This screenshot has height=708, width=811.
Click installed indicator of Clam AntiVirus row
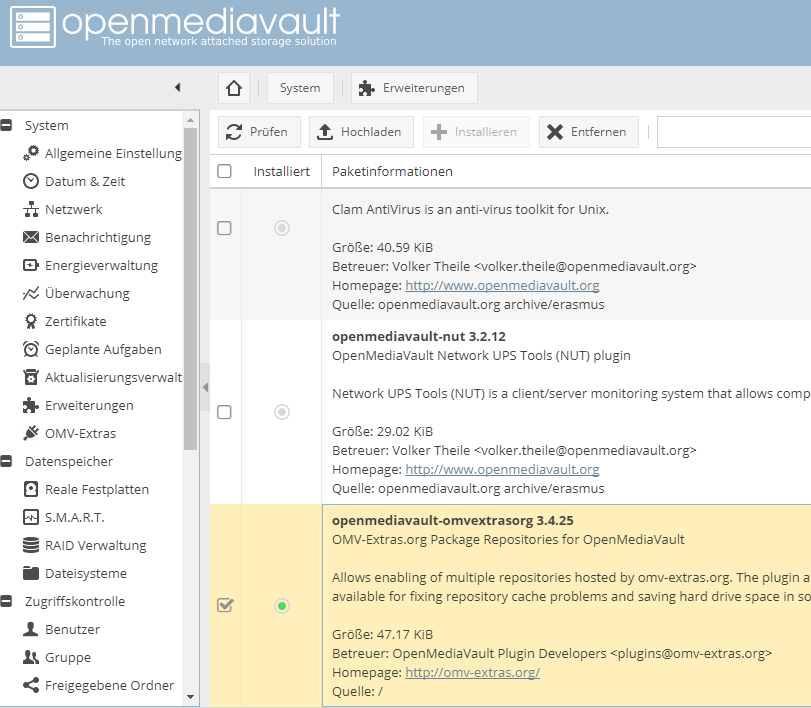tap(282, 228)
